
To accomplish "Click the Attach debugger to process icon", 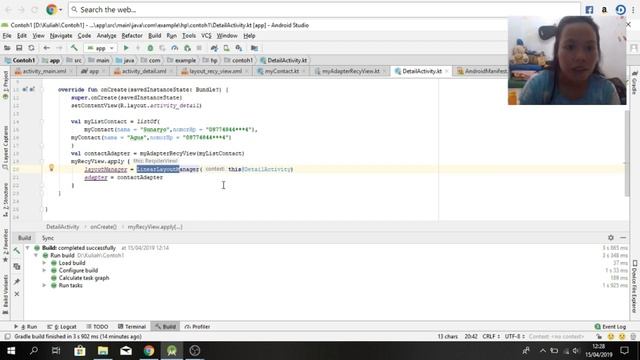I will point(187,48).
